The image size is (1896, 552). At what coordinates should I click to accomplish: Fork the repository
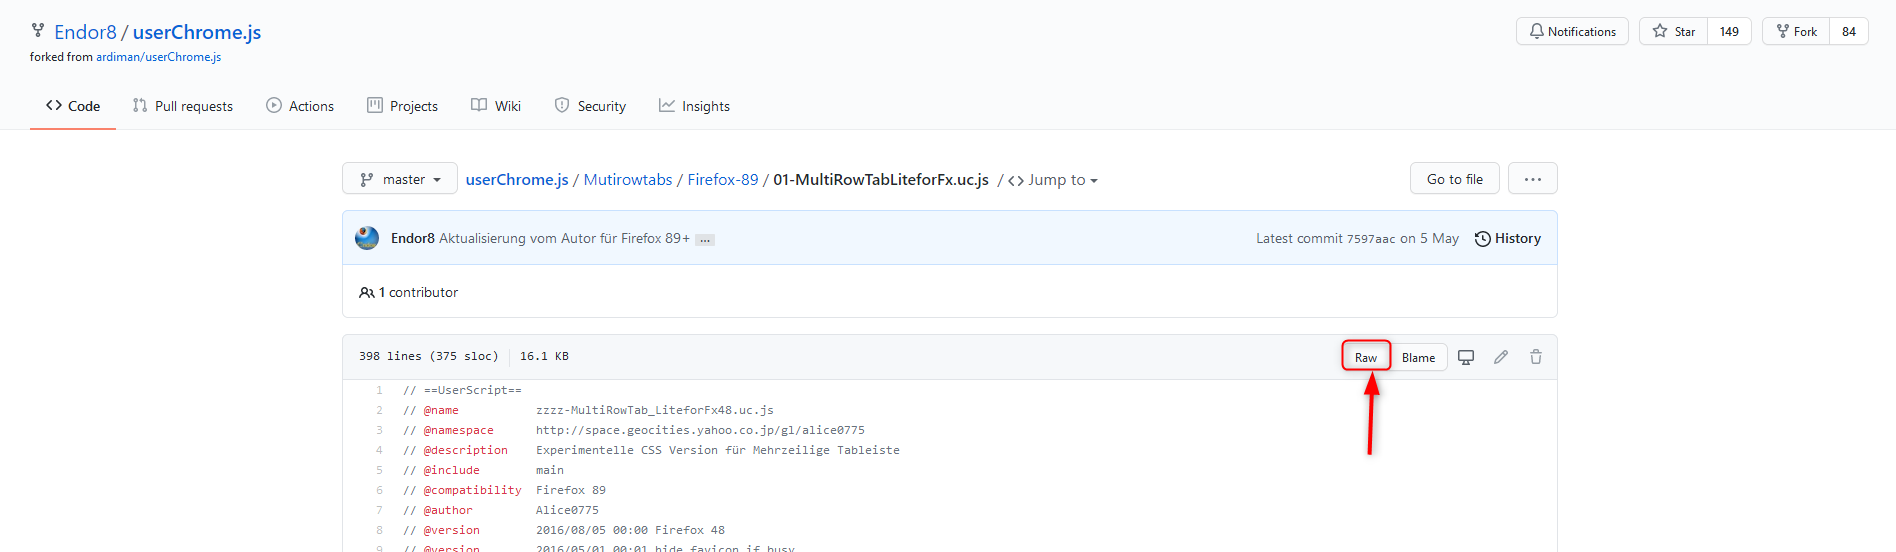(x=1796, y=32)
